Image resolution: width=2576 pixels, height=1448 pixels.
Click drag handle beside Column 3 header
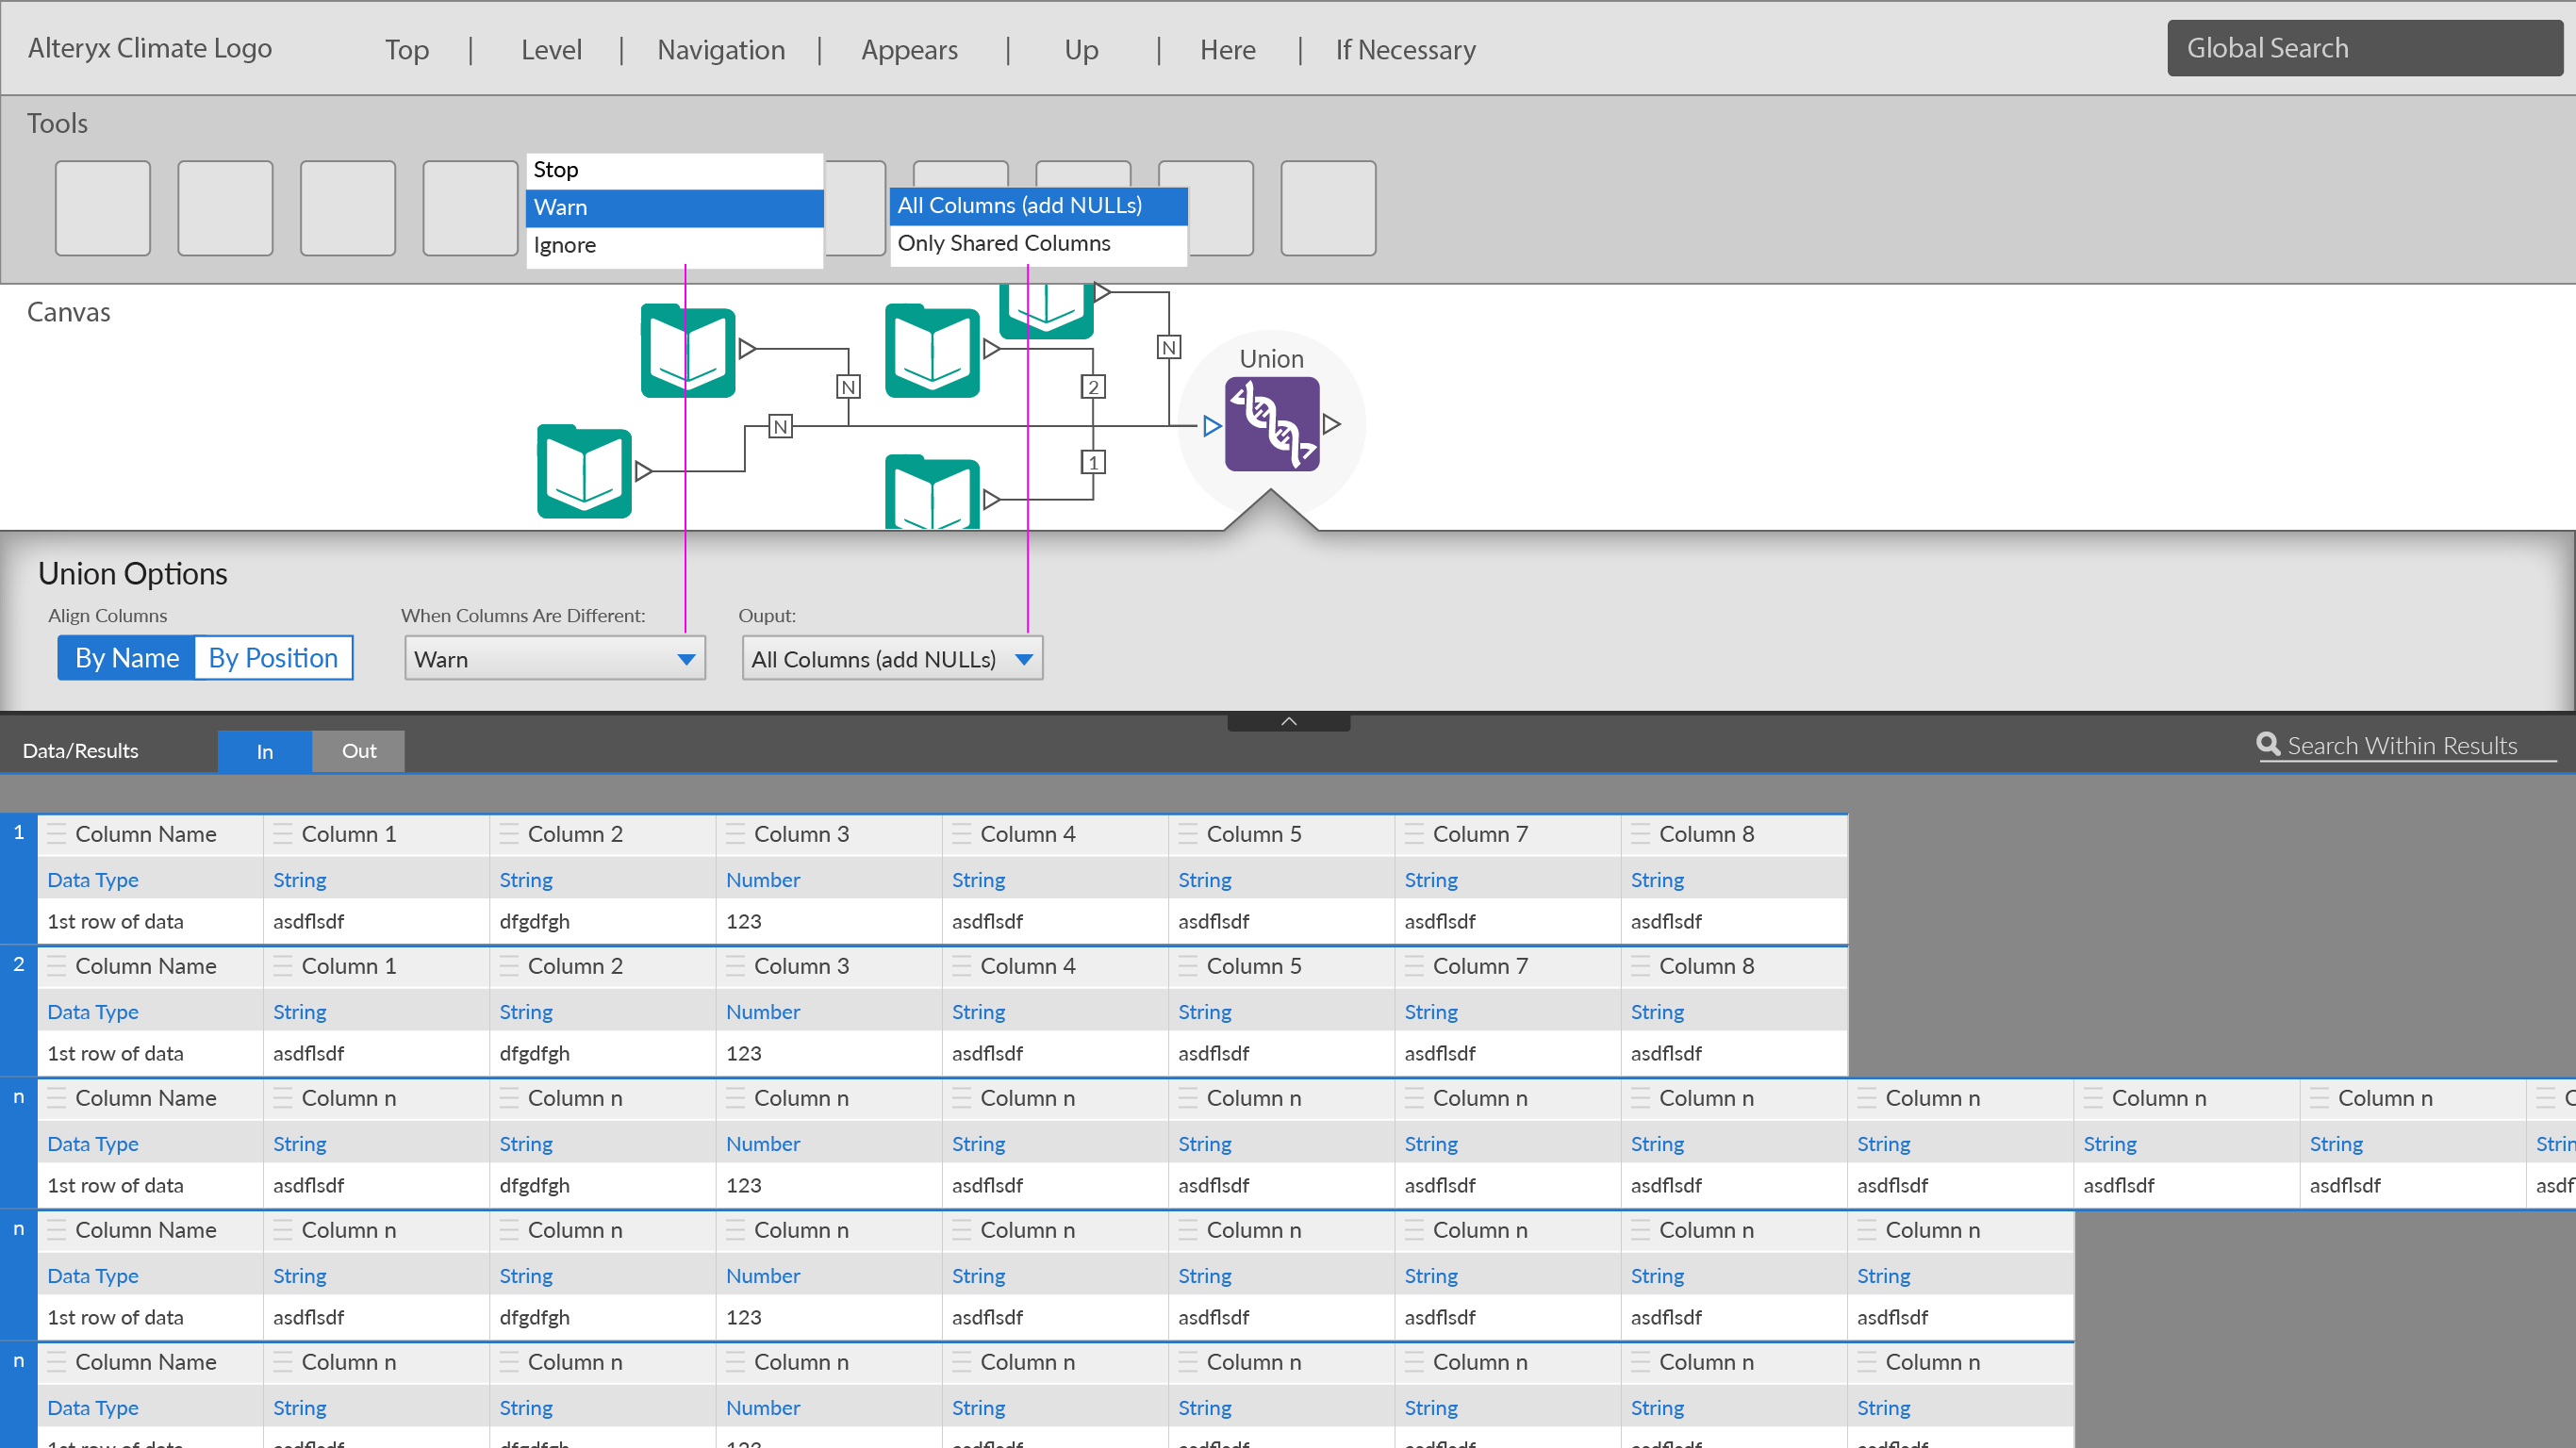[x=735, y=834]
